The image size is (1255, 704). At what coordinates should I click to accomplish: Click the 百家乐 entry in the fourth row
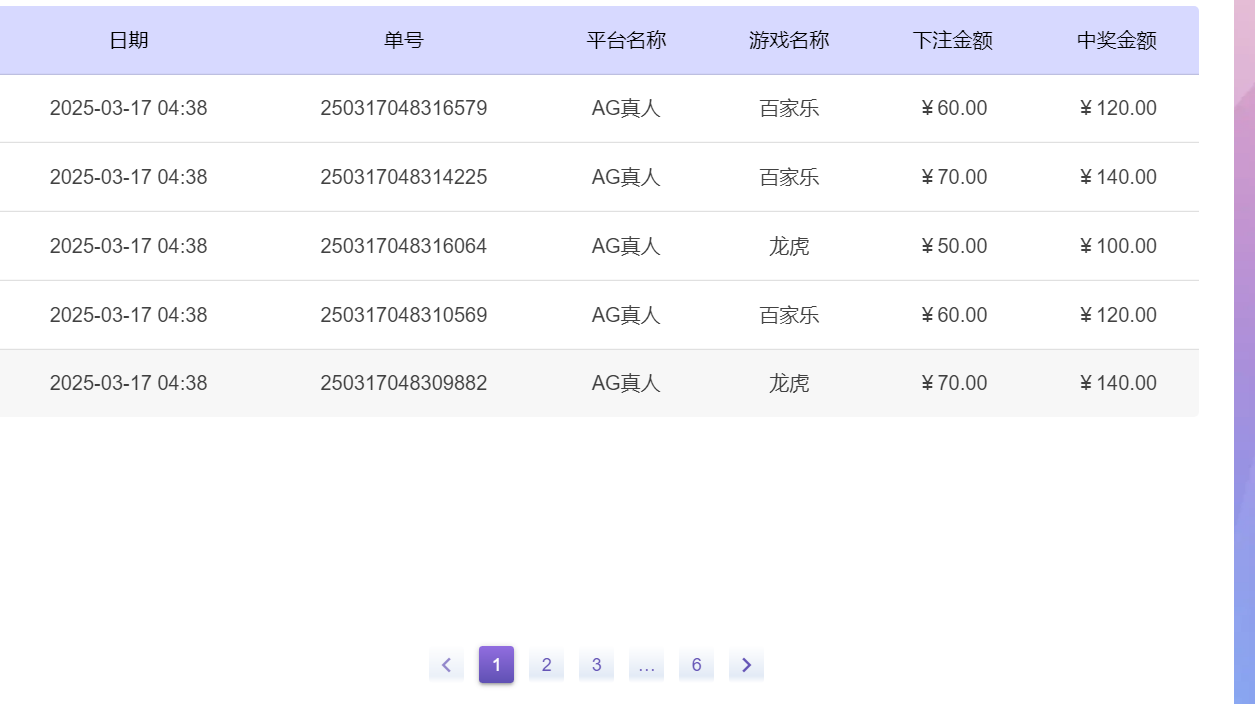pyautogui.click(x=790, y=314)
